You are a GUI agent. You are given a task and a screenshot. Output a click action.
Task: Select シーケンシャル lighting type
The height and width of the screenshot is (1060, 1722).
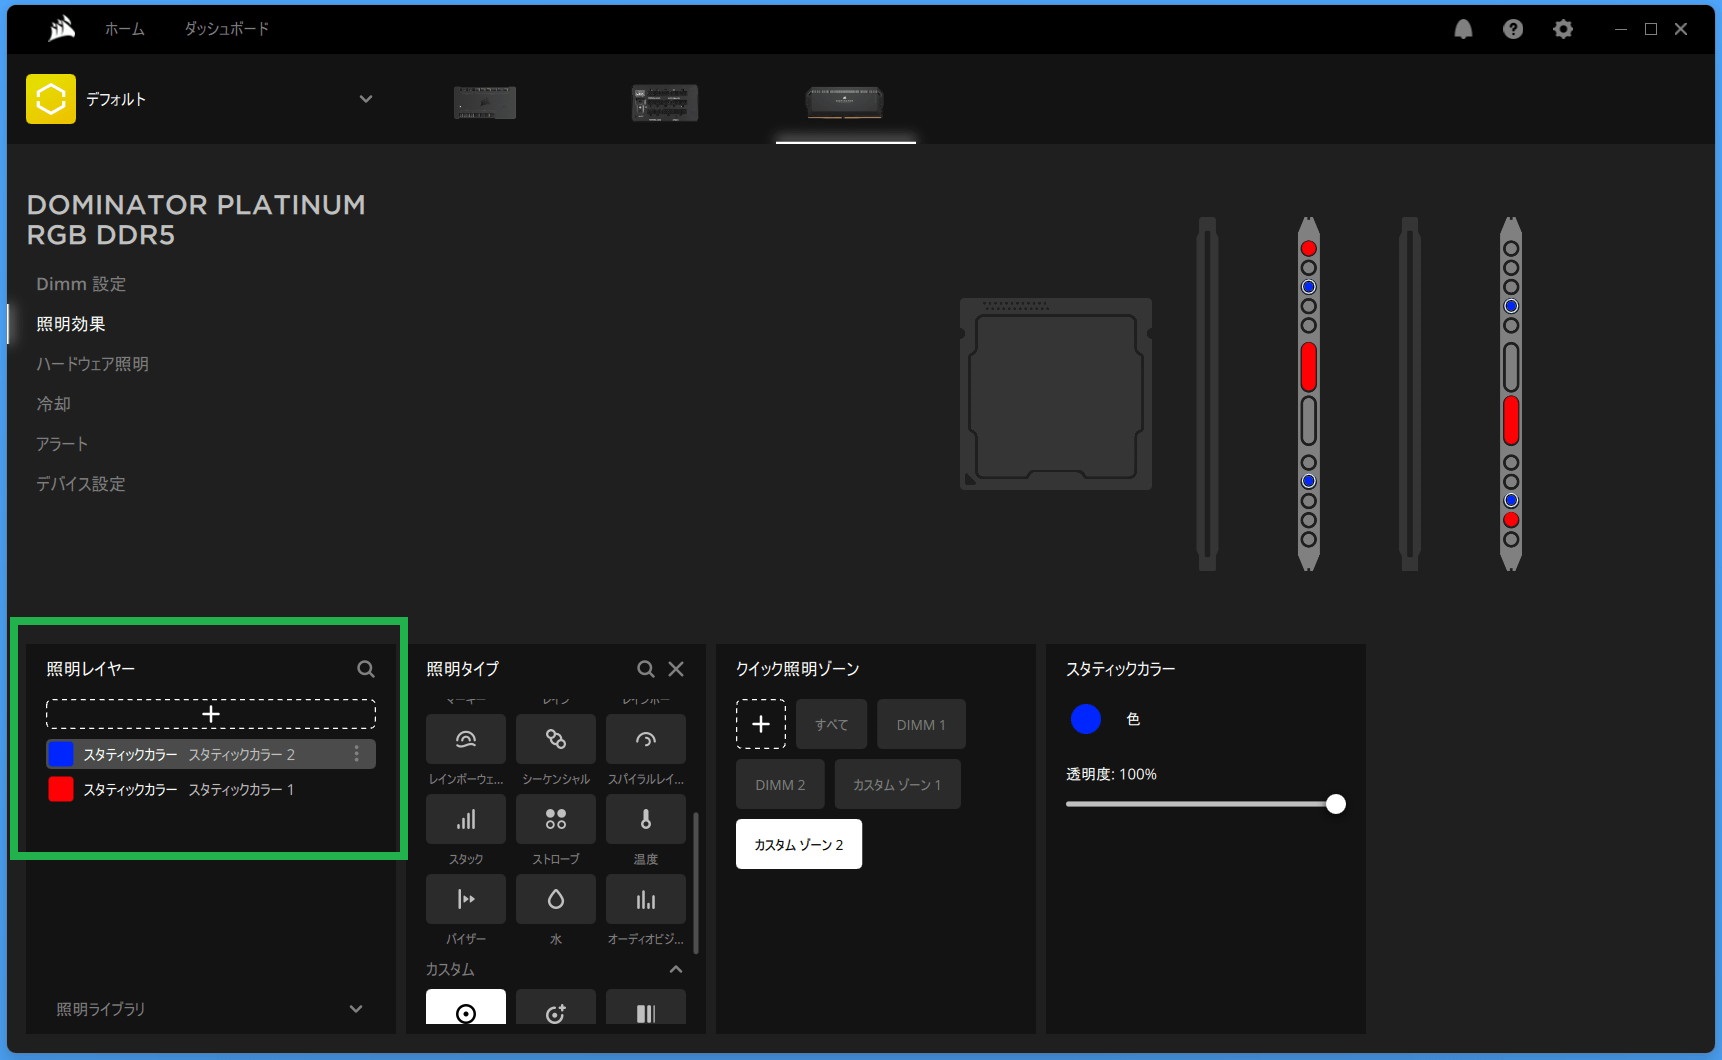[x=556, y=739]
